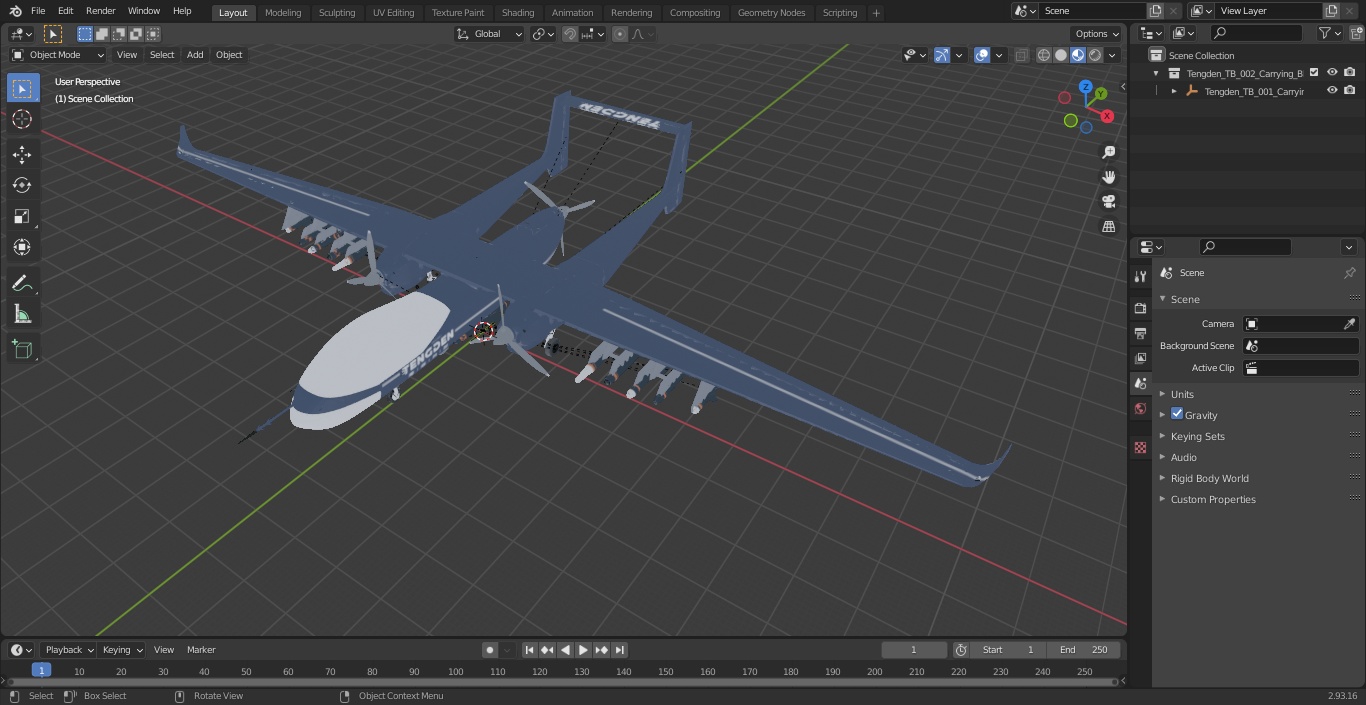This screenshot has height=705, width=1366.
Task: Select the Cursor tool in toolbar
Action: (22, 119)
